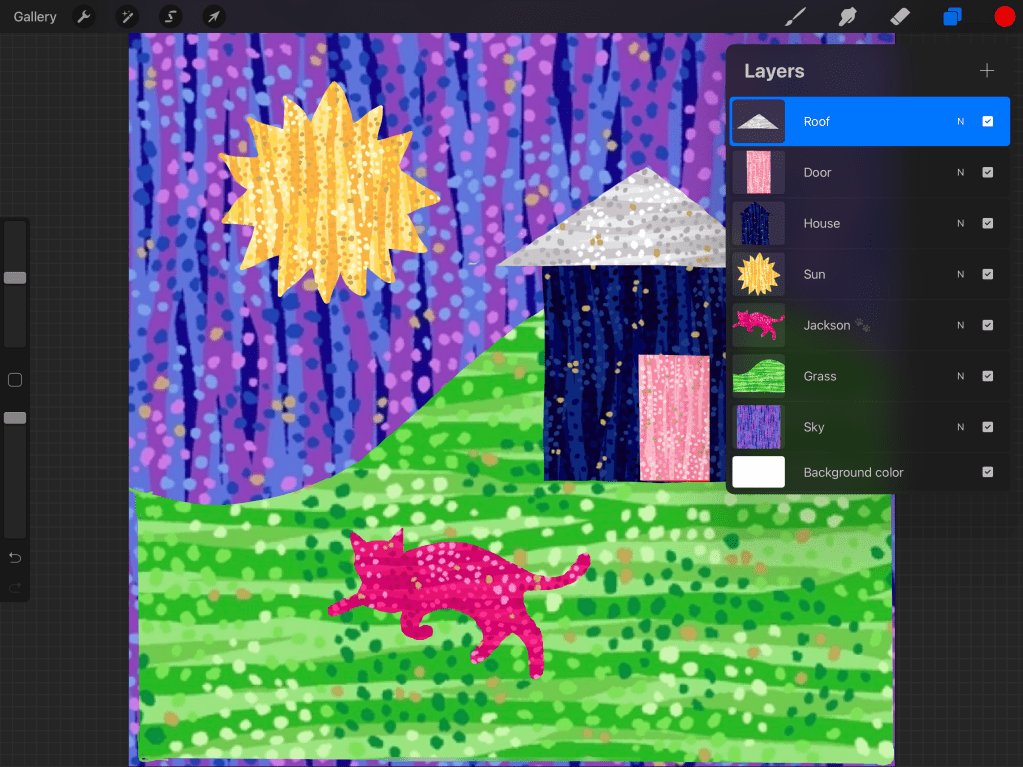Select the Smudge tool
Viewport: 1023px width, 767px height.
pos(847,16)
